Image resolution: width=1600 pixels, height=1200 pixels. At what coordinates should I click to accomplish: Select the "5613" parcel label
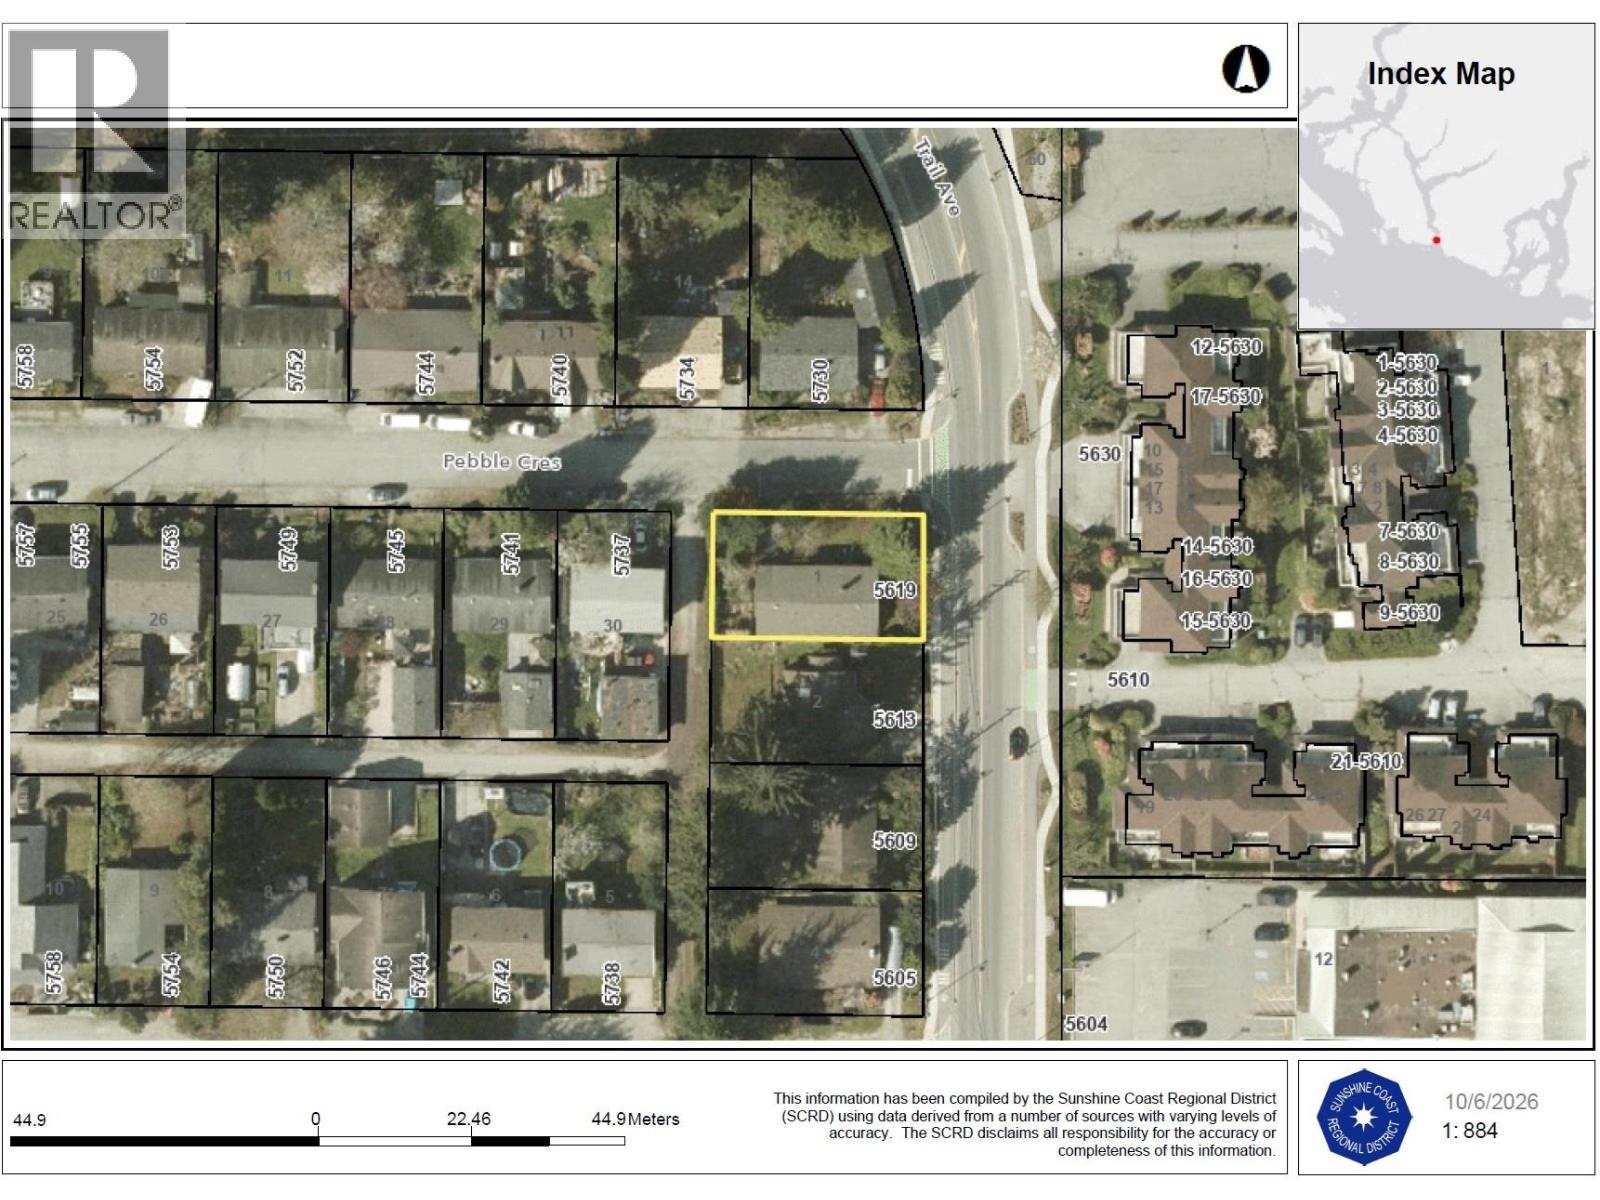[x=894, y=719]
